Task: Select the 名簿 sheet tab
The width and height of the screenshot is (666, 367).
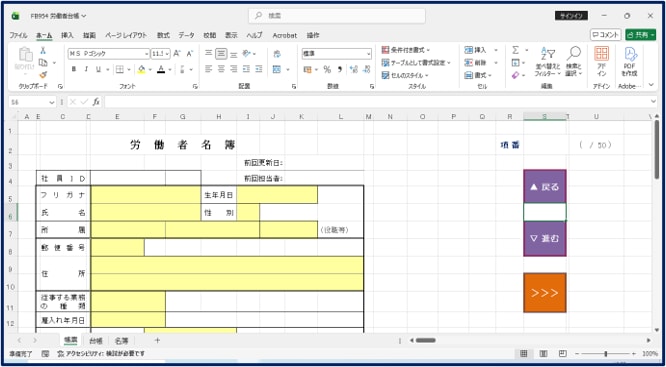Action: coord(121,340)
